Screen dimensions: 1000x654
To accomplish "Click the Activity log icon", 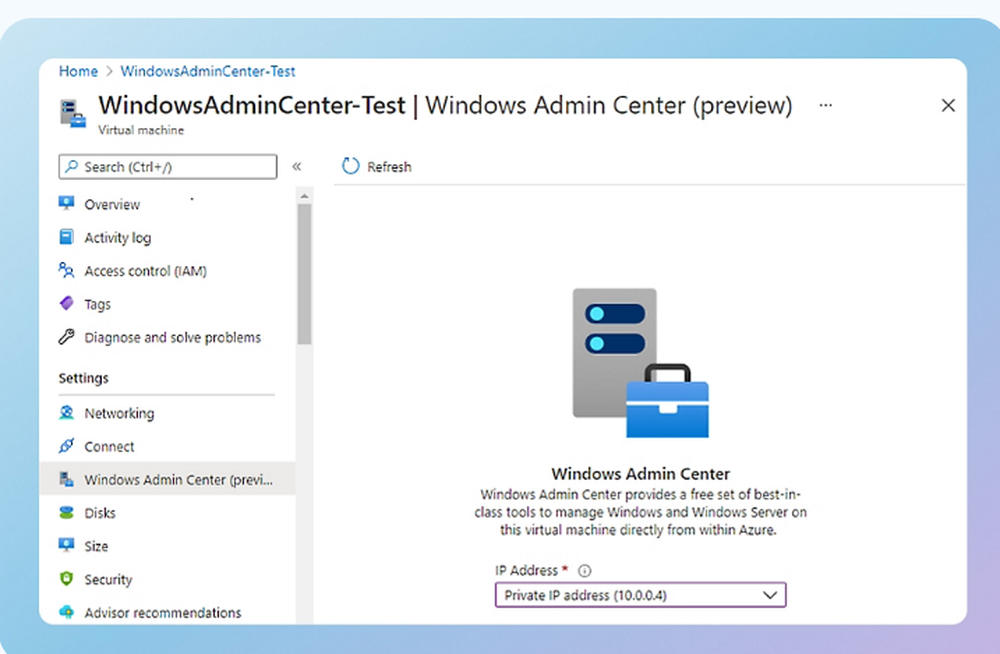I will click(x=66, y=237).
